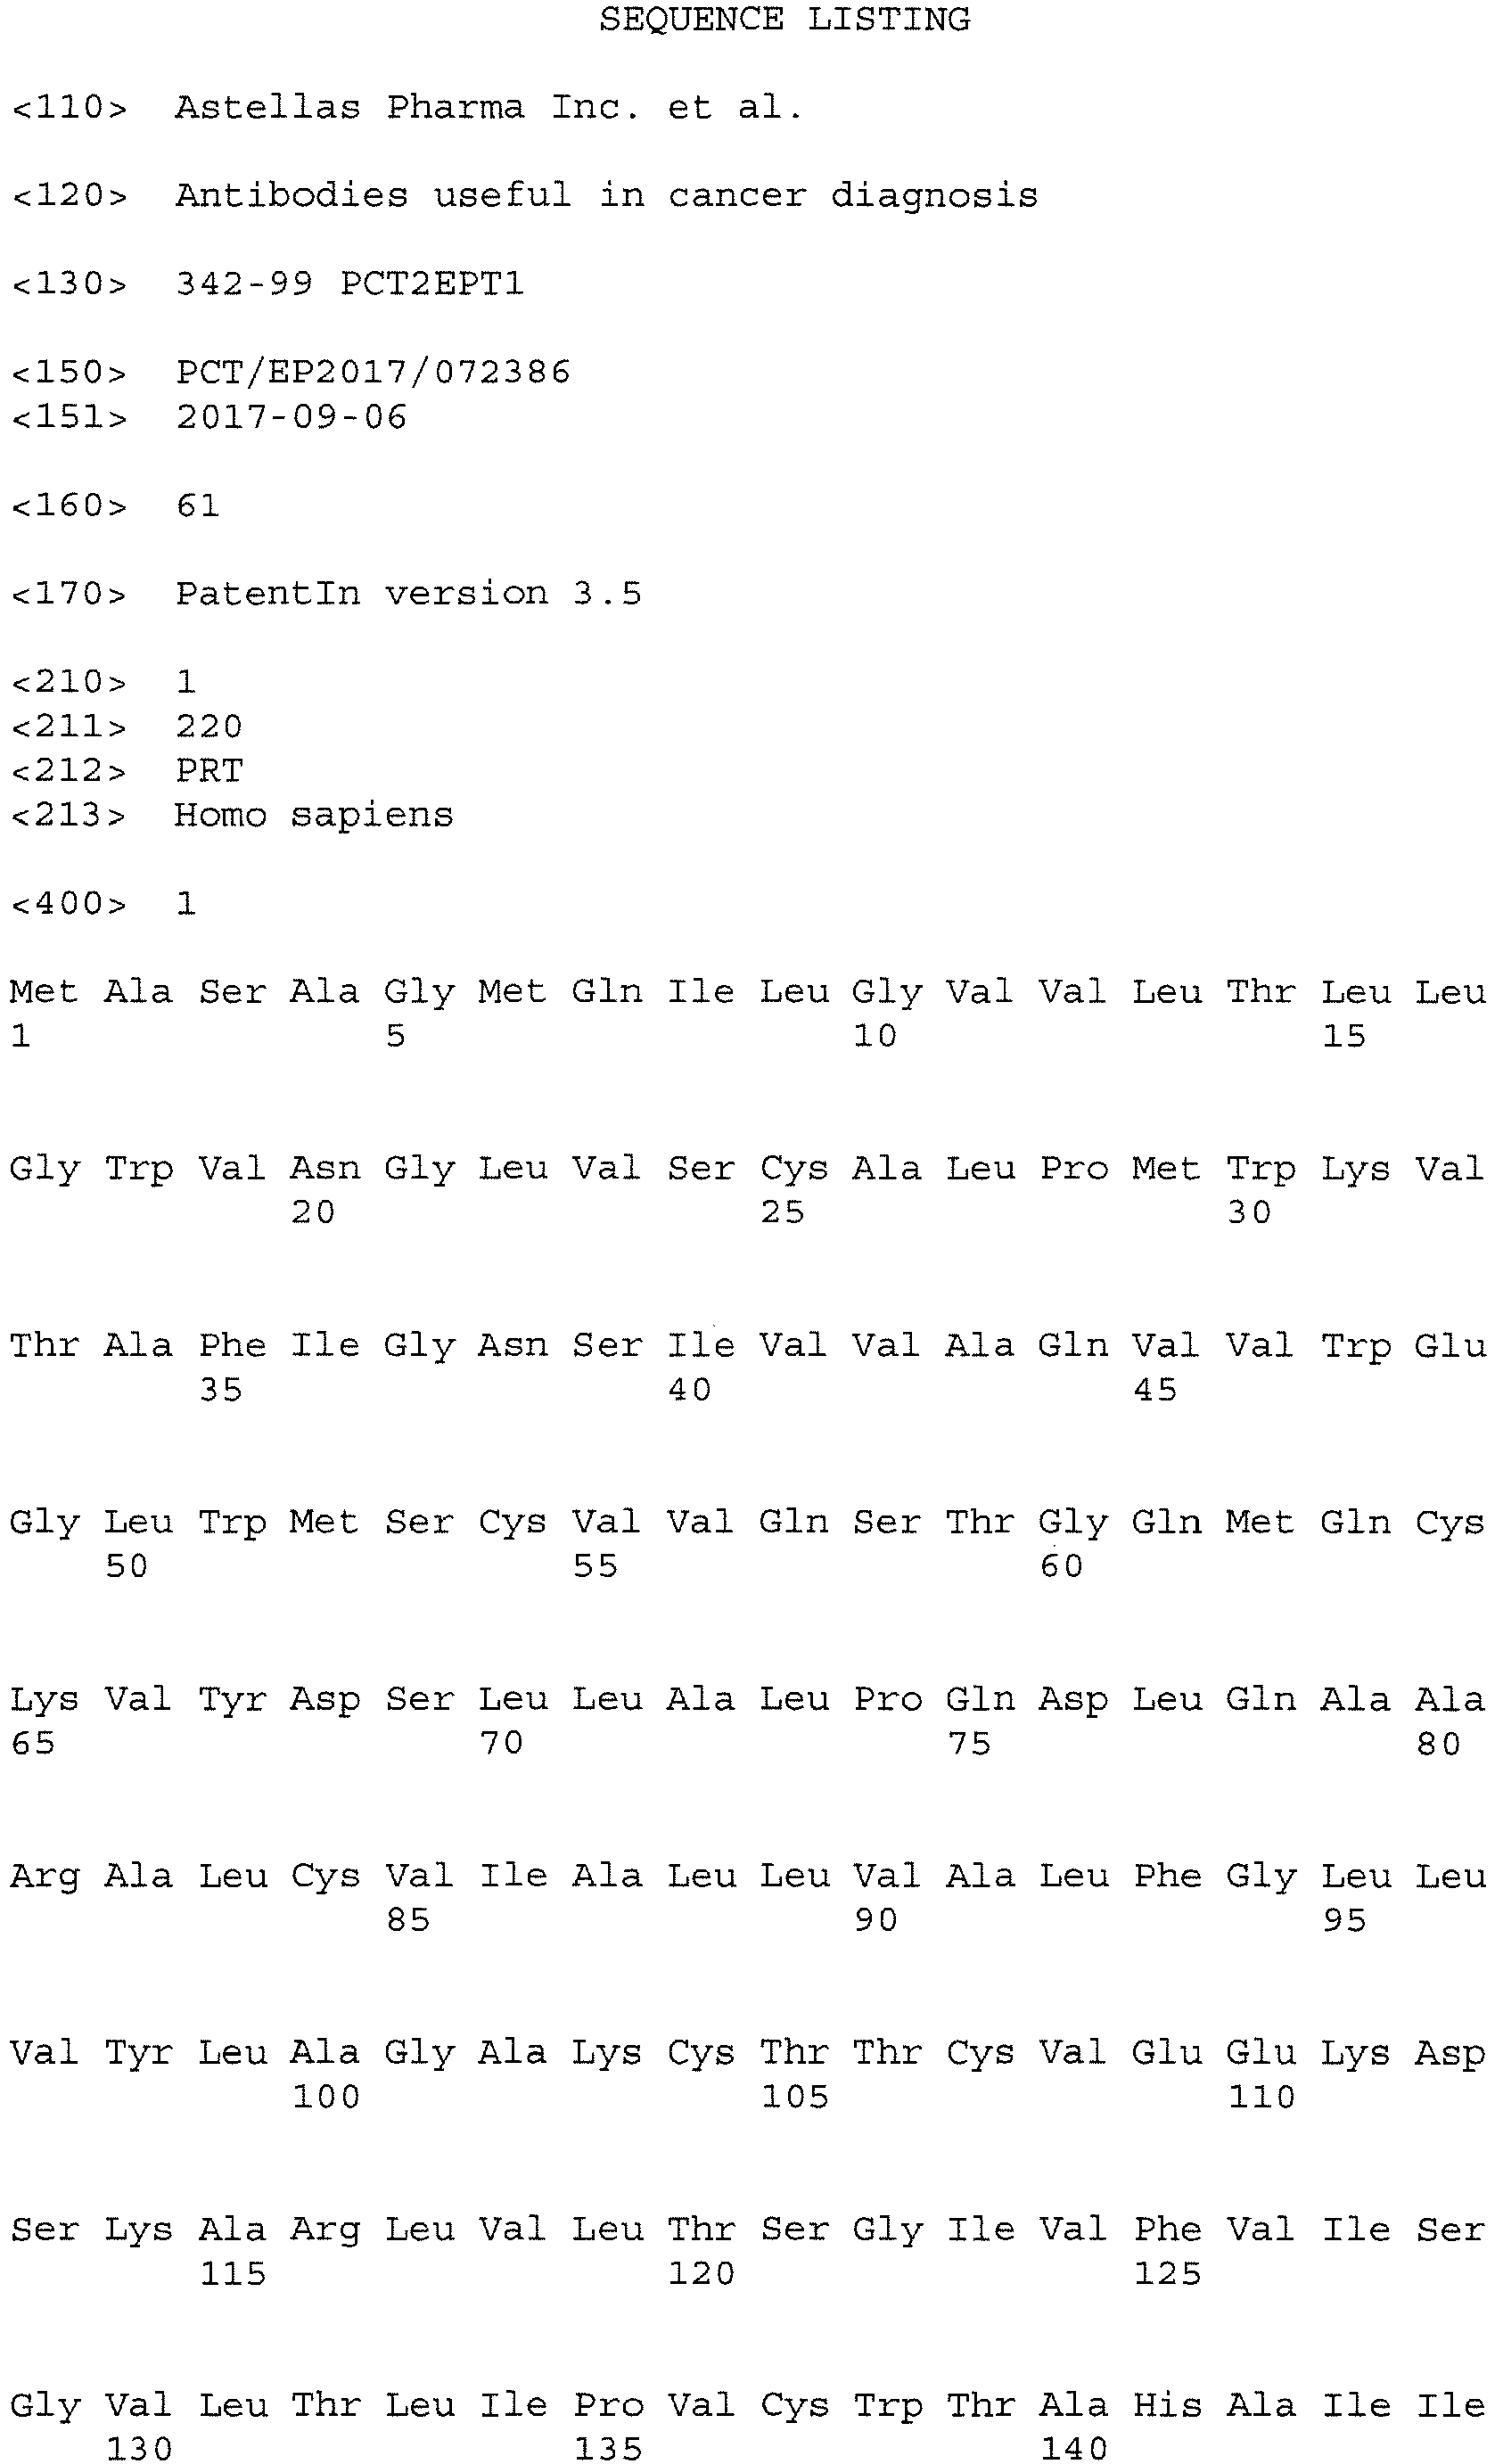
Task: Click the <210> sequence ID tag
Action: [x=69, y=682]
